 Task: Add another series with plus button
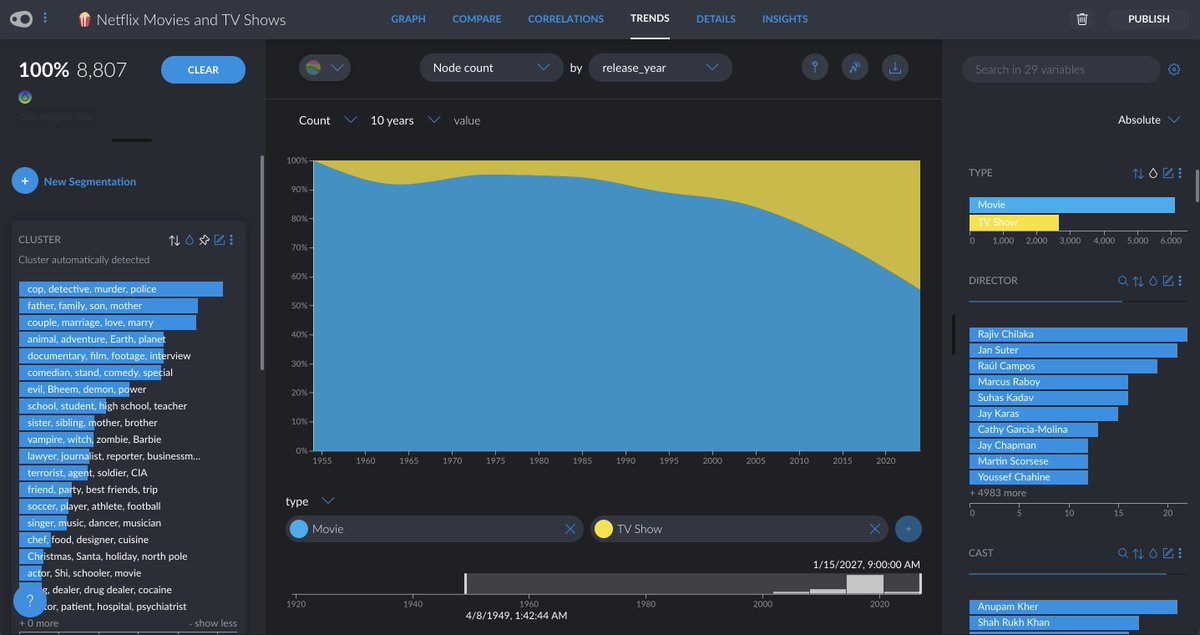(x=908, y=529)
